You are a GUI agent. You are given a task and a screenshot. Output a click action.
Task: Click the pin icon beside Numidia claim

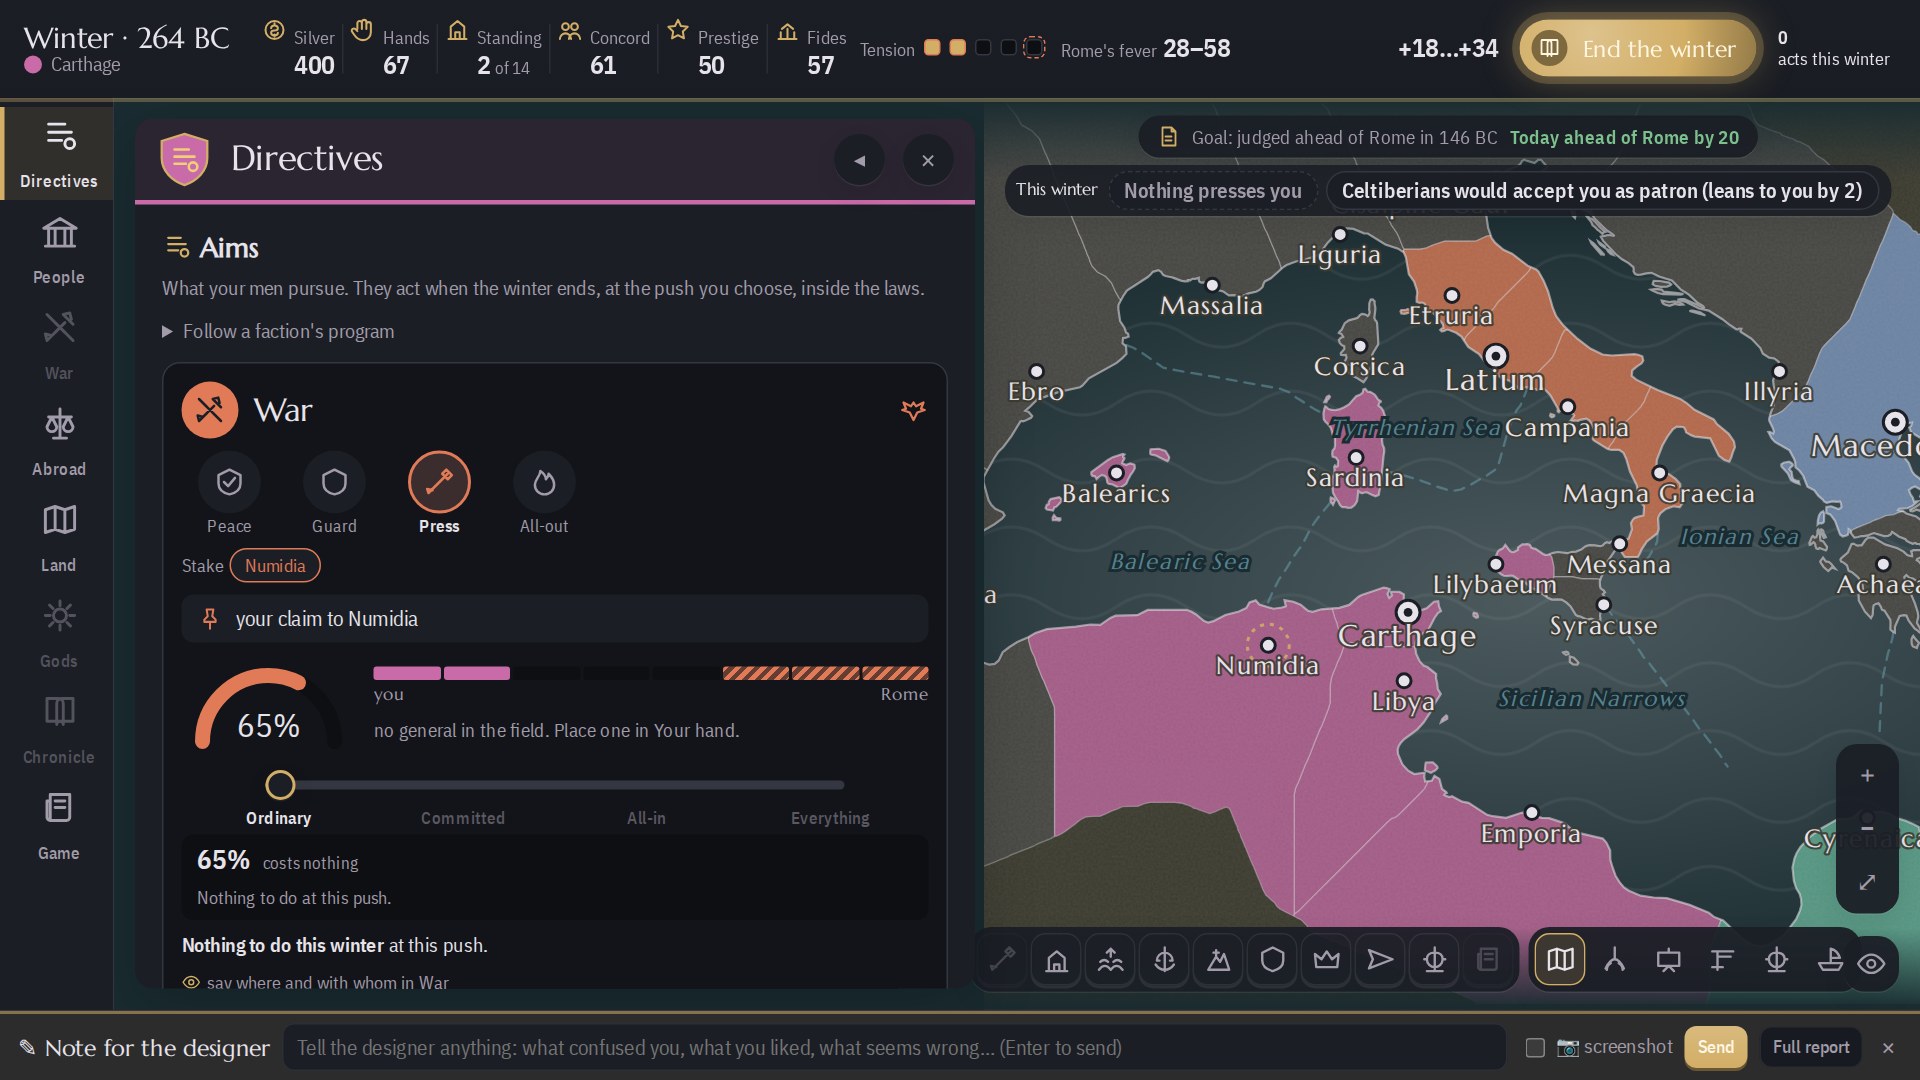point(210,619)
